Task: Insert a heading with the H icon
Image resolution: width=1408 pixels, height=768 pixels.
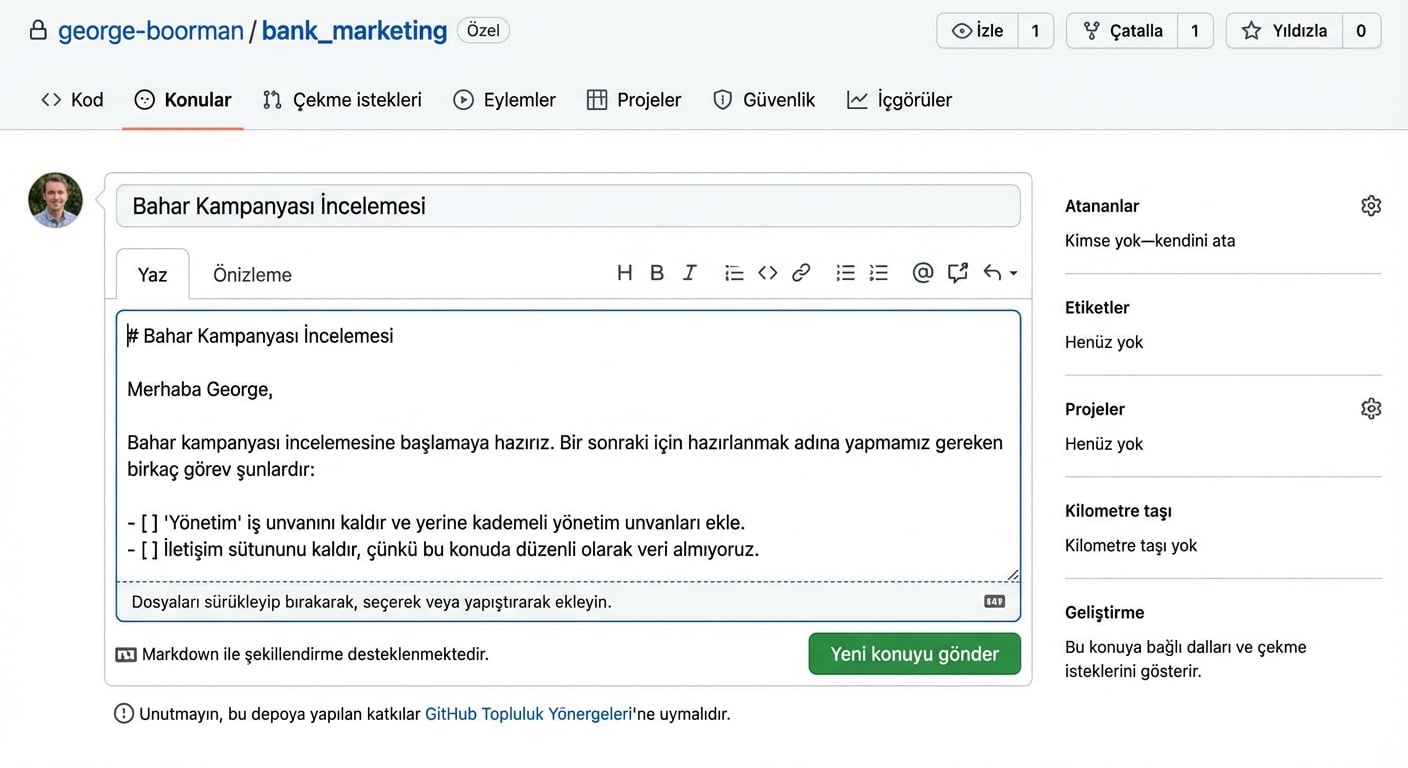Action: tap(625, 272)
